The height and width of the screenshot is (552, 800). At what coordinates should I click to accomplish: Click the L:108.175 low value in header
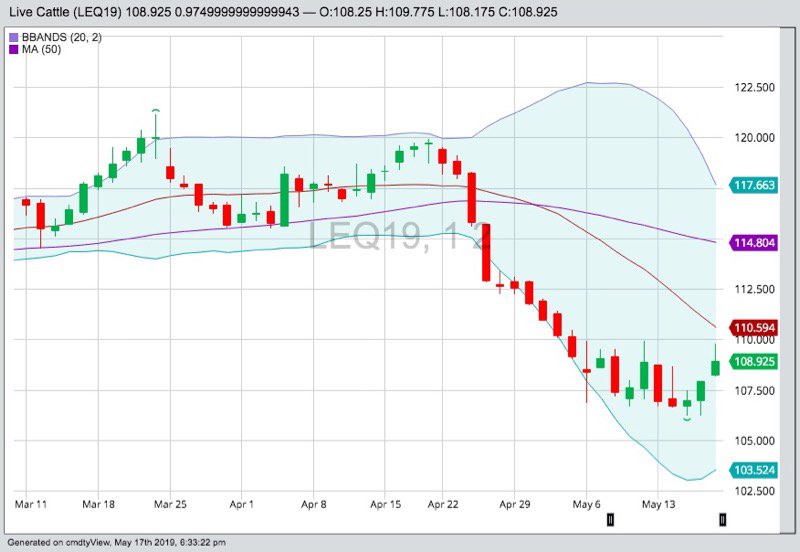click(466, 12)
